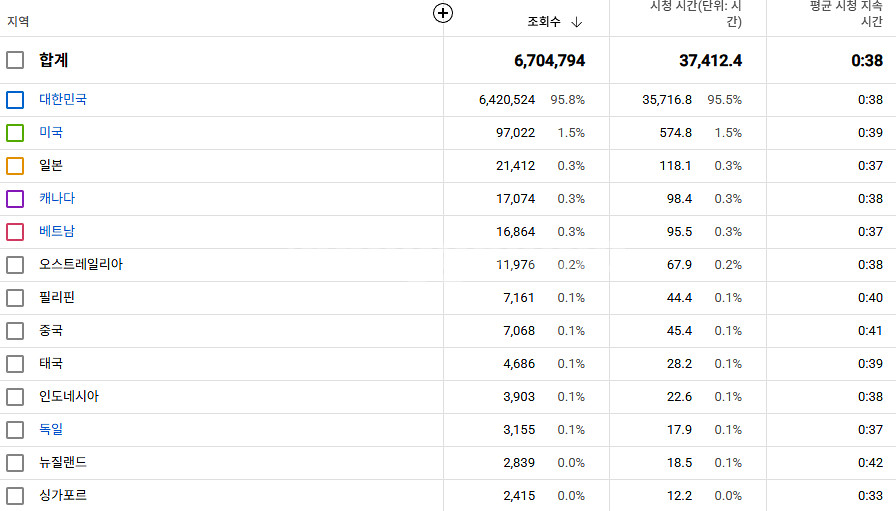Open the 미국 region link
Viewport: 896px width, 511px height.
coord(51,133)
